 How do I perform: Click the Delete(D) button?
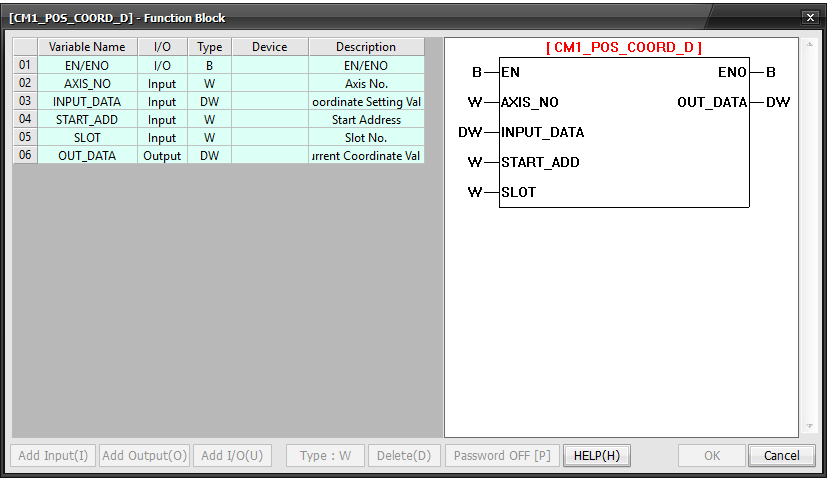click(x=404, y=455)
